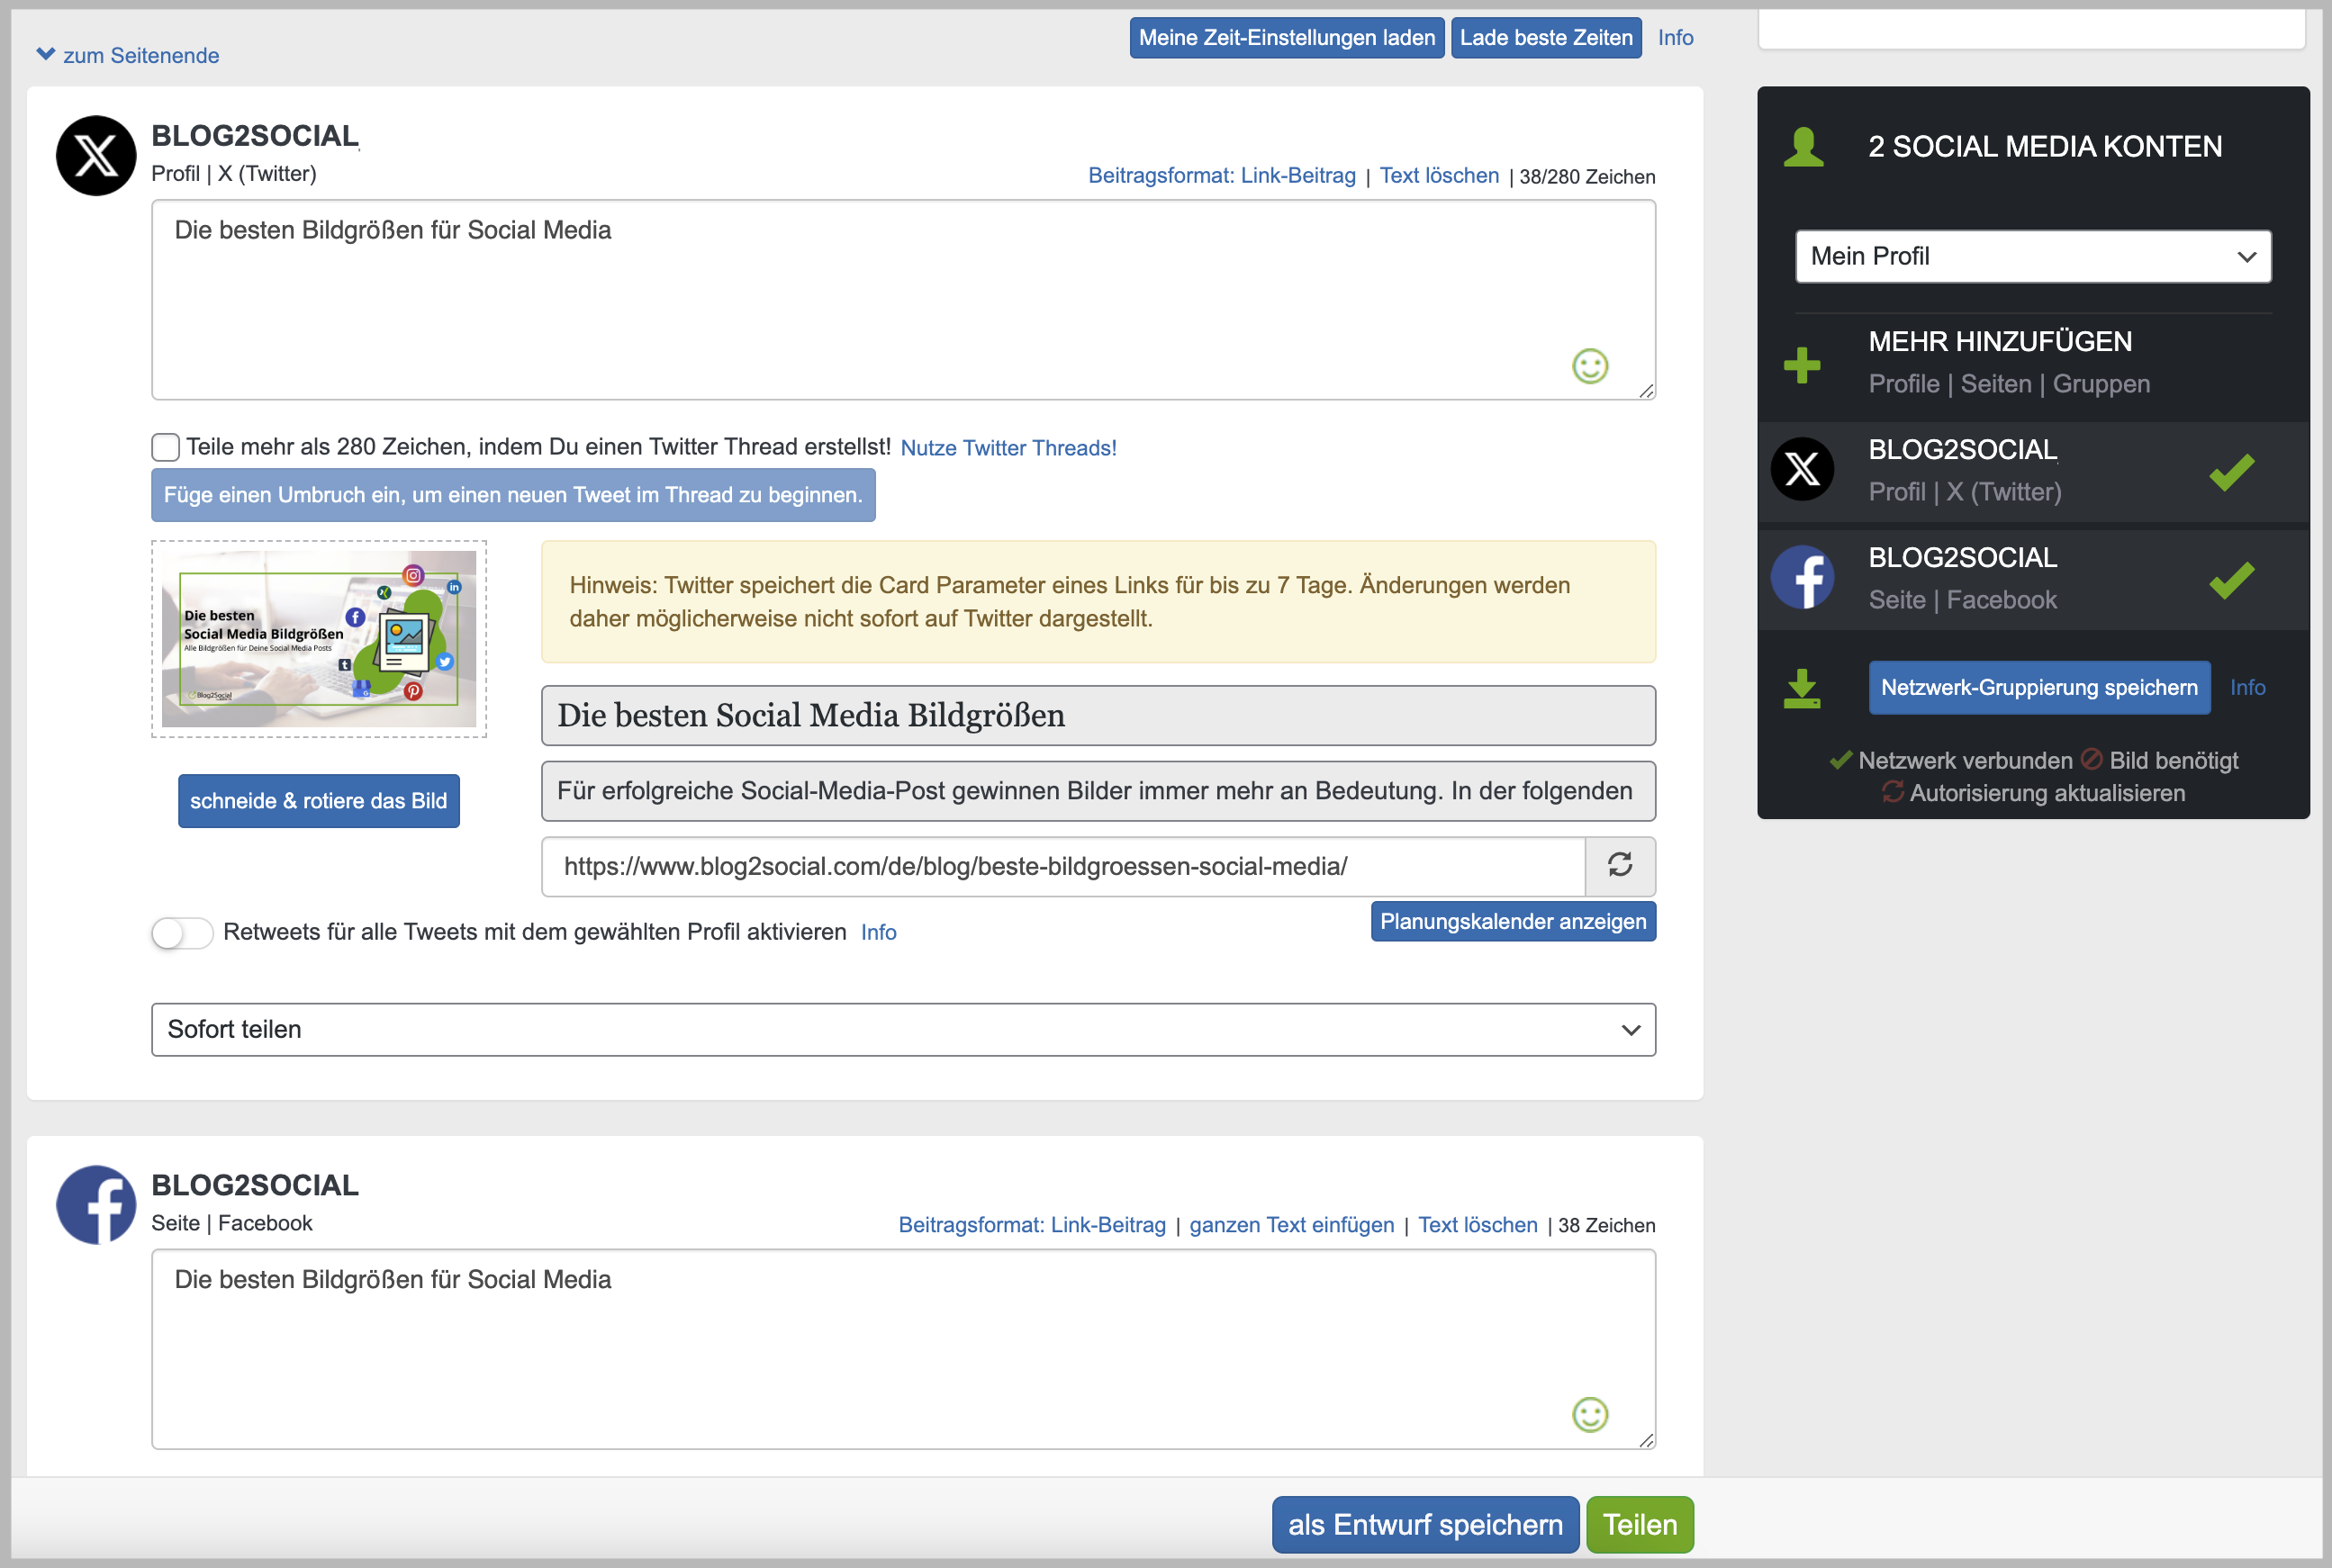Viewport: 2332px width, 1568px height.
Task: Click Meine Zeit-Einstellungen laden button
Action: click(x=1286, y=38)
